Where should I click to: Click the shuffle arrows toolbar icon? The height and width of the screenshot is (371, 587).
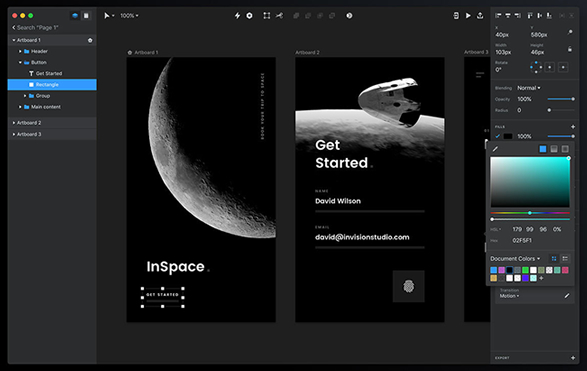[279, 16]
